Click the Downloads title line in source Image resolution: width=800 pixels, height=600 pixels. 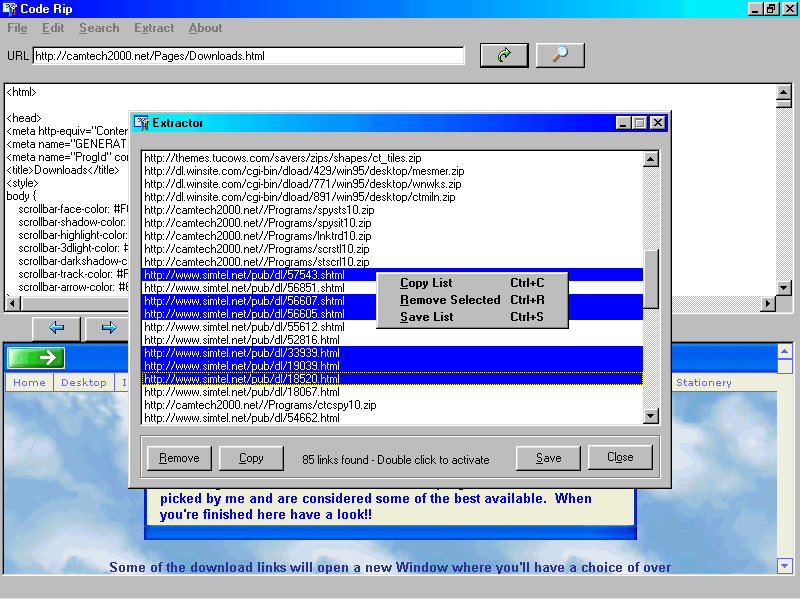pyautogui.click(x=63, y=170)
